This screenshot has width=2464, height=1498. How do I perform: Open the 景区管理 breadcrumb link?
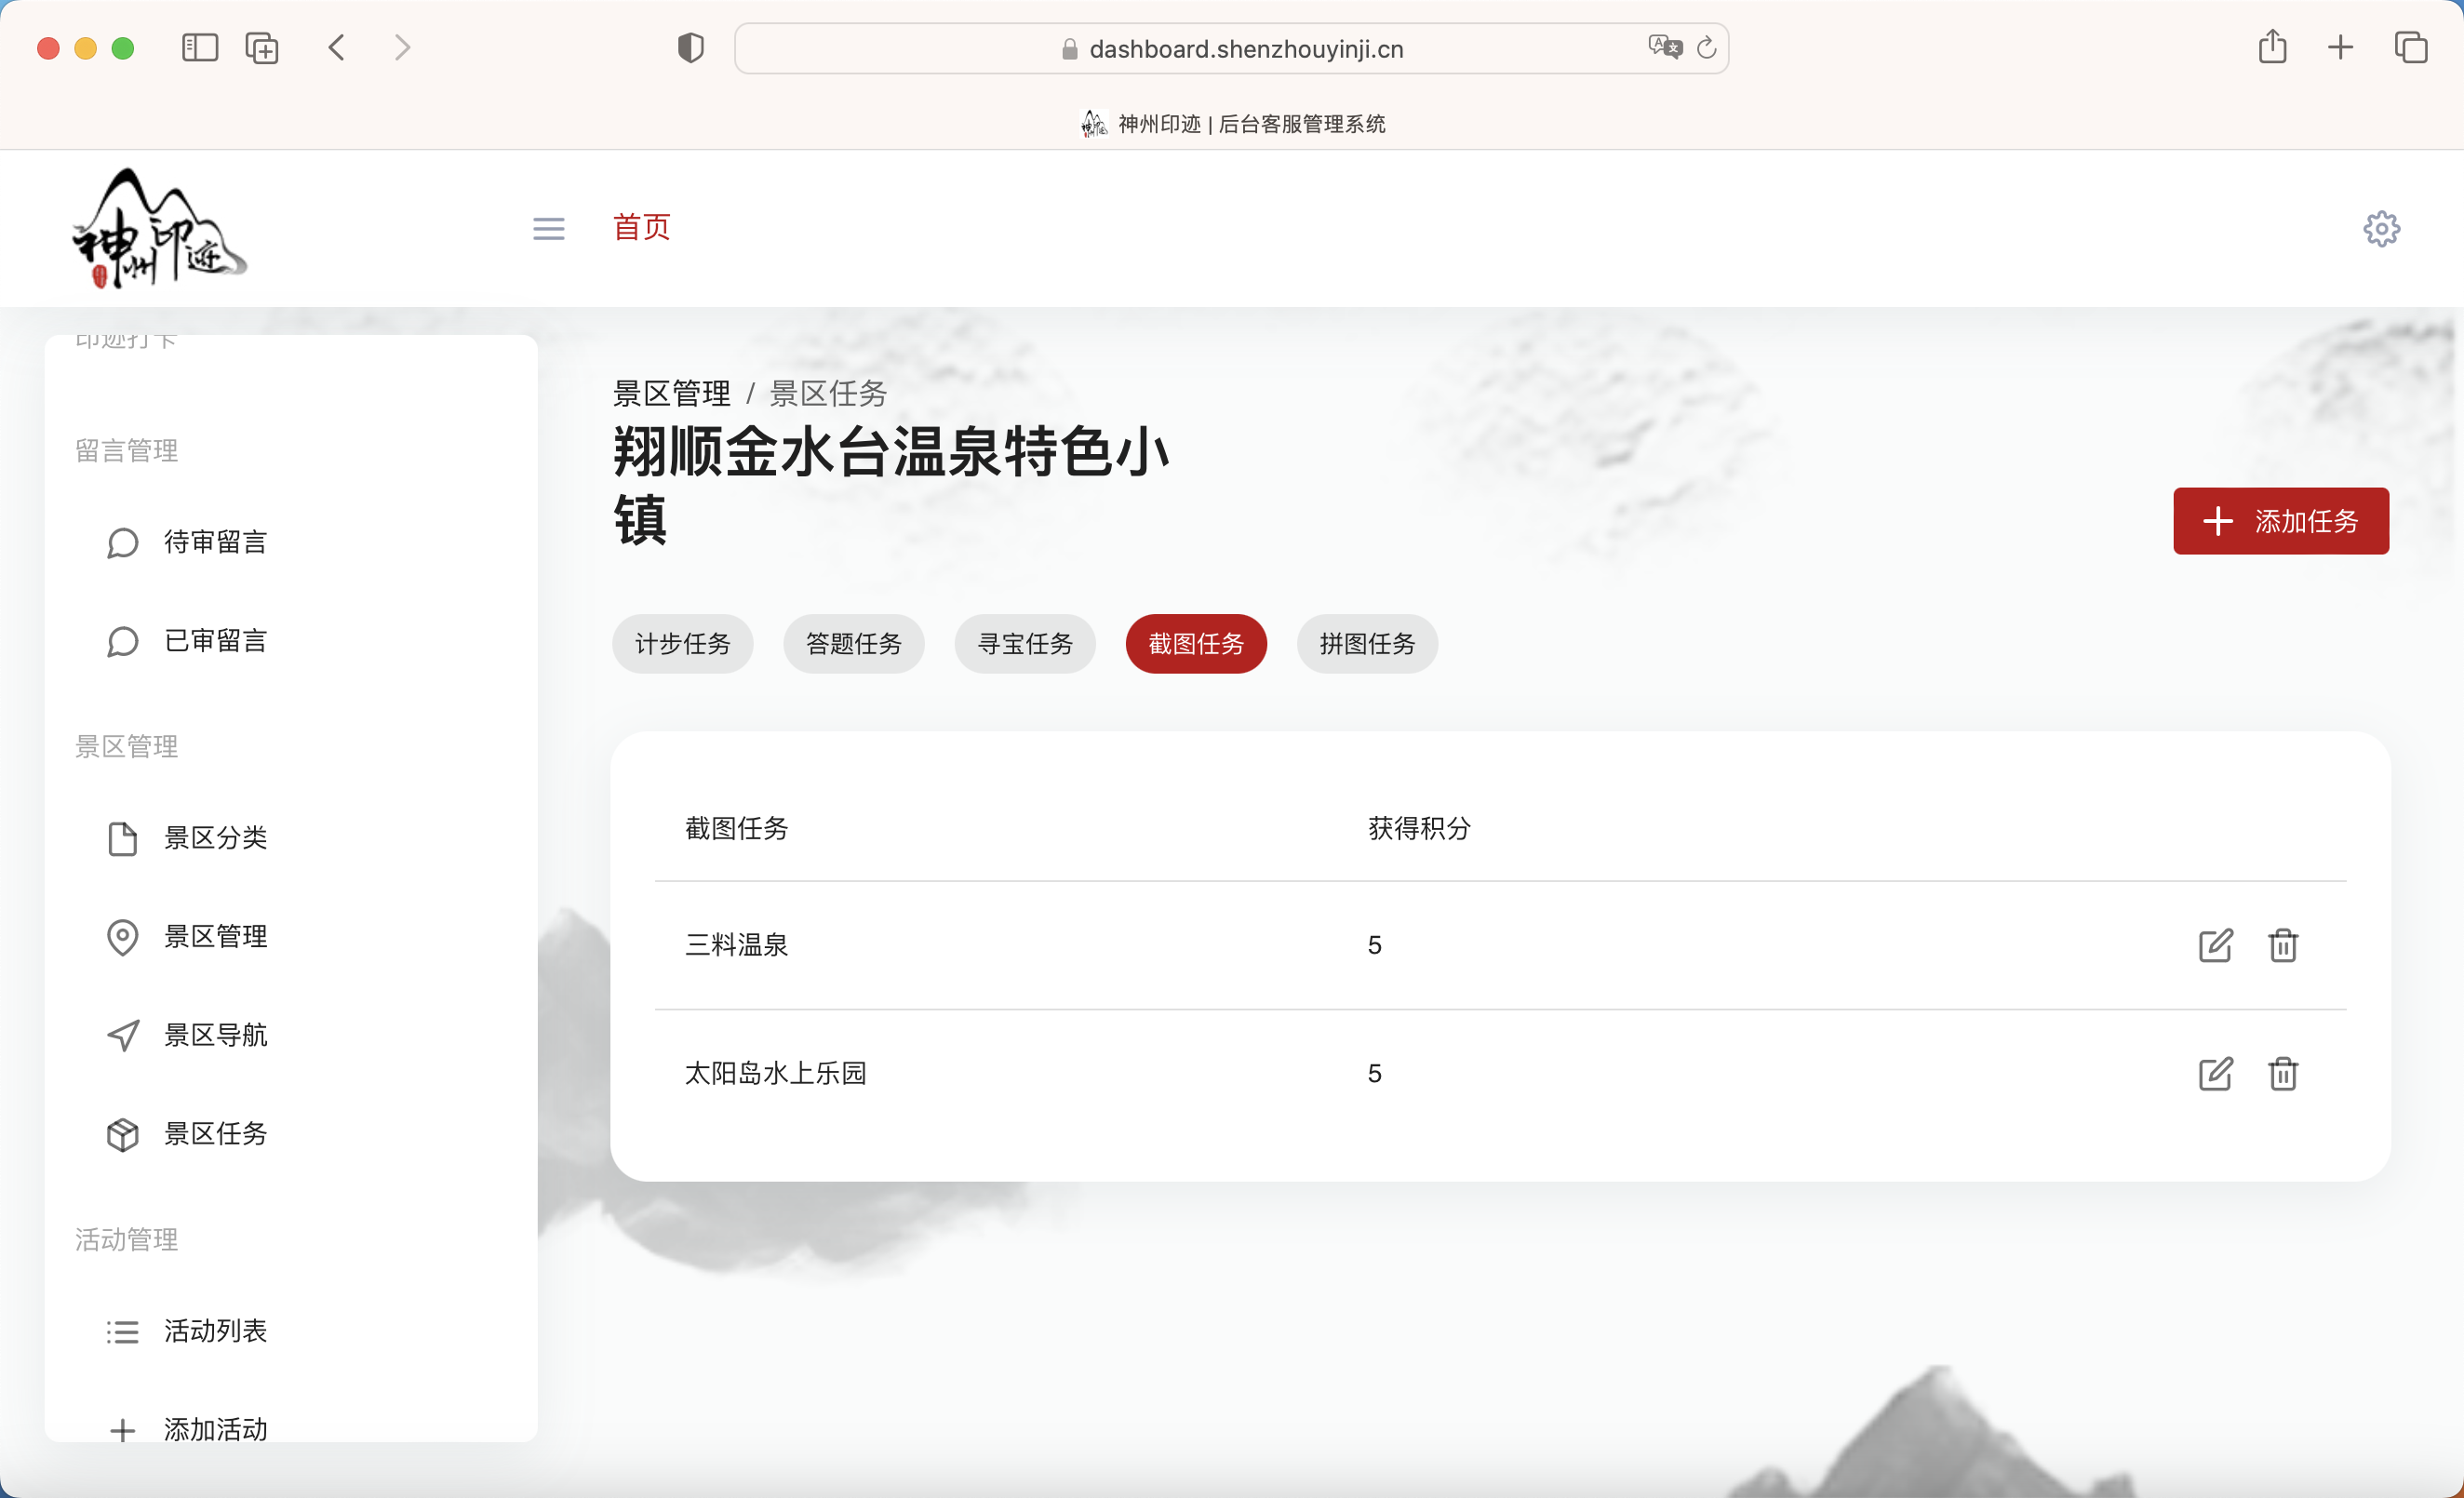point(671,393)
